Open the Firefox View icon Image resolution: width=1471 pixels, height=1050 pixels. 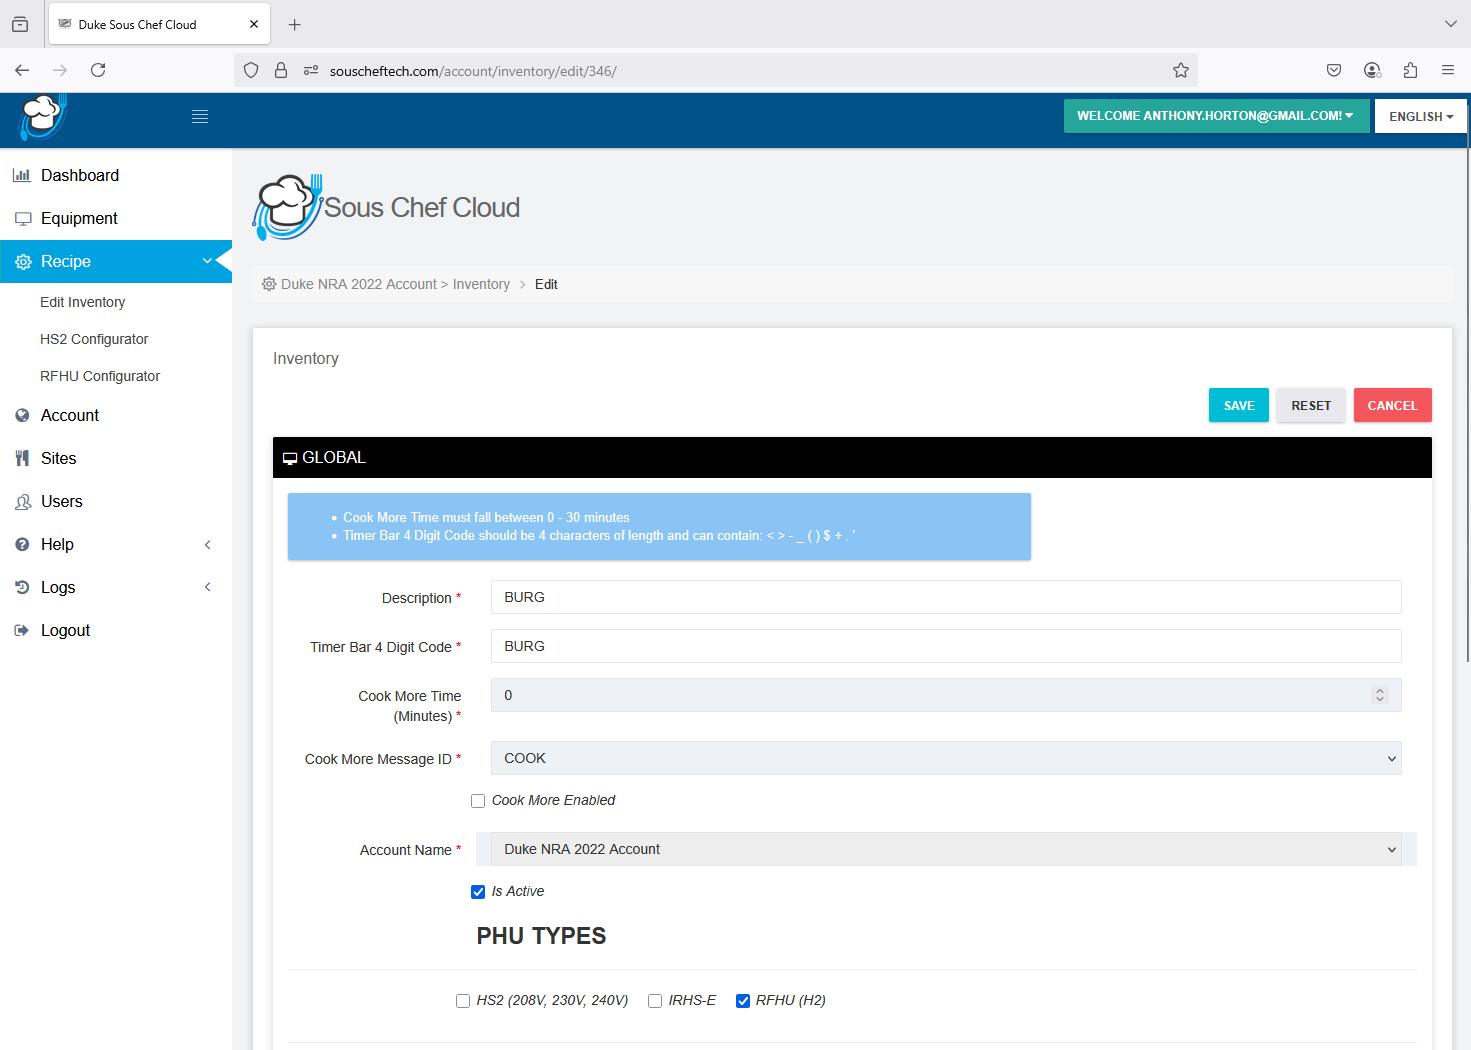coord(20,24)
